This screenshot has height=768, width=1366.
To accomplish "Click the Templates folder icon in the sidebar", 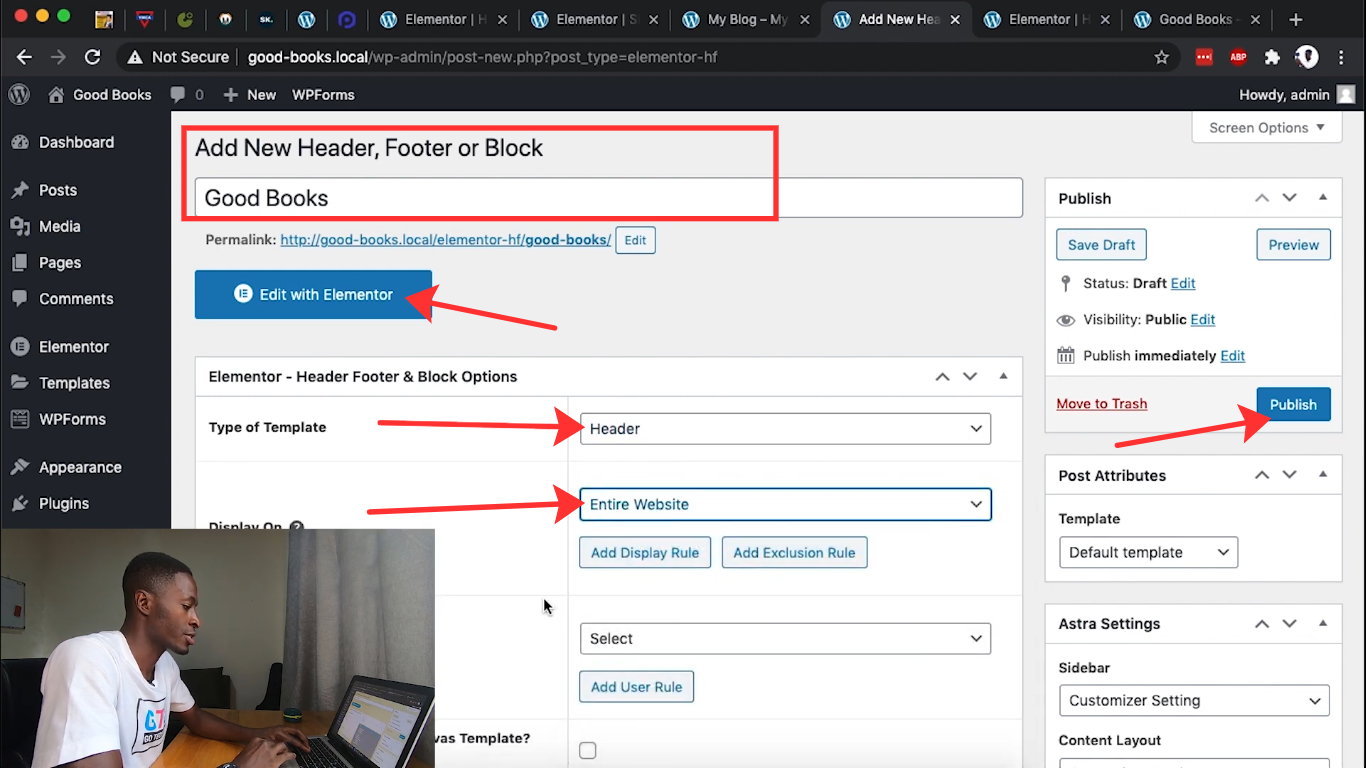I will click(19, 382).
